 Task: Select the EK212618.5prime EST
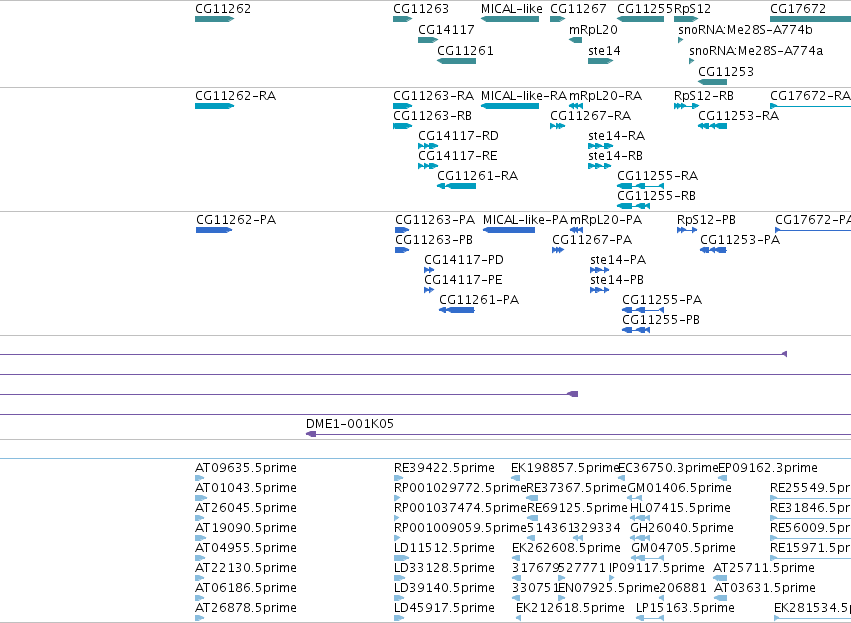click(518, 618)
